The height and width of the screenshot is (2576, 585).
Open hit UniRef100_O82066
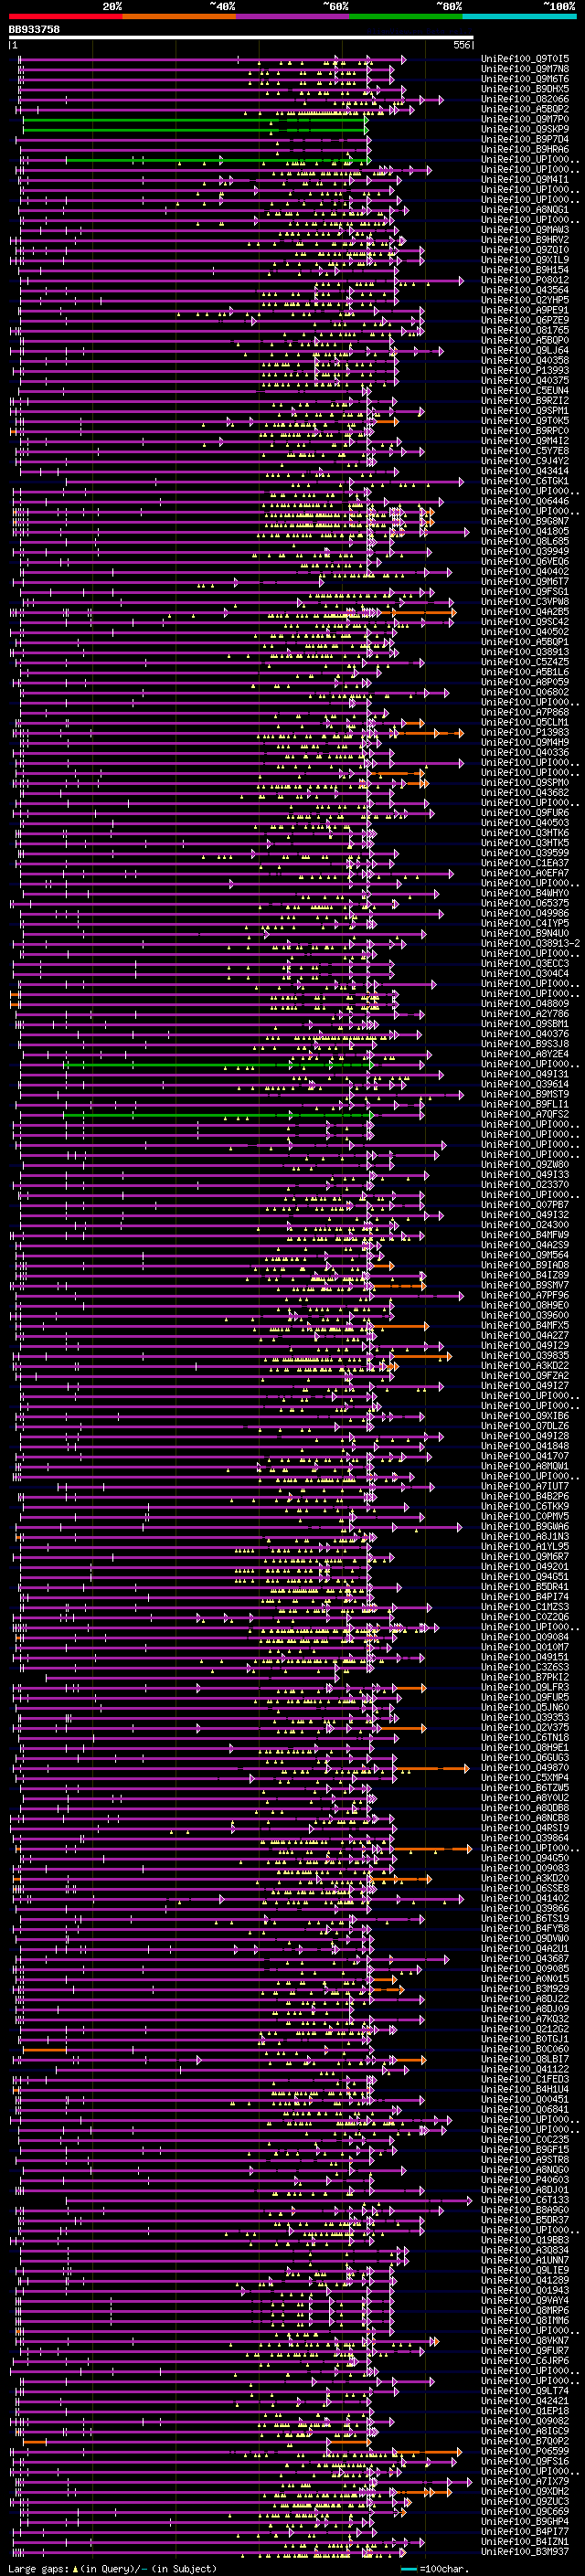(x=525, y=99)
